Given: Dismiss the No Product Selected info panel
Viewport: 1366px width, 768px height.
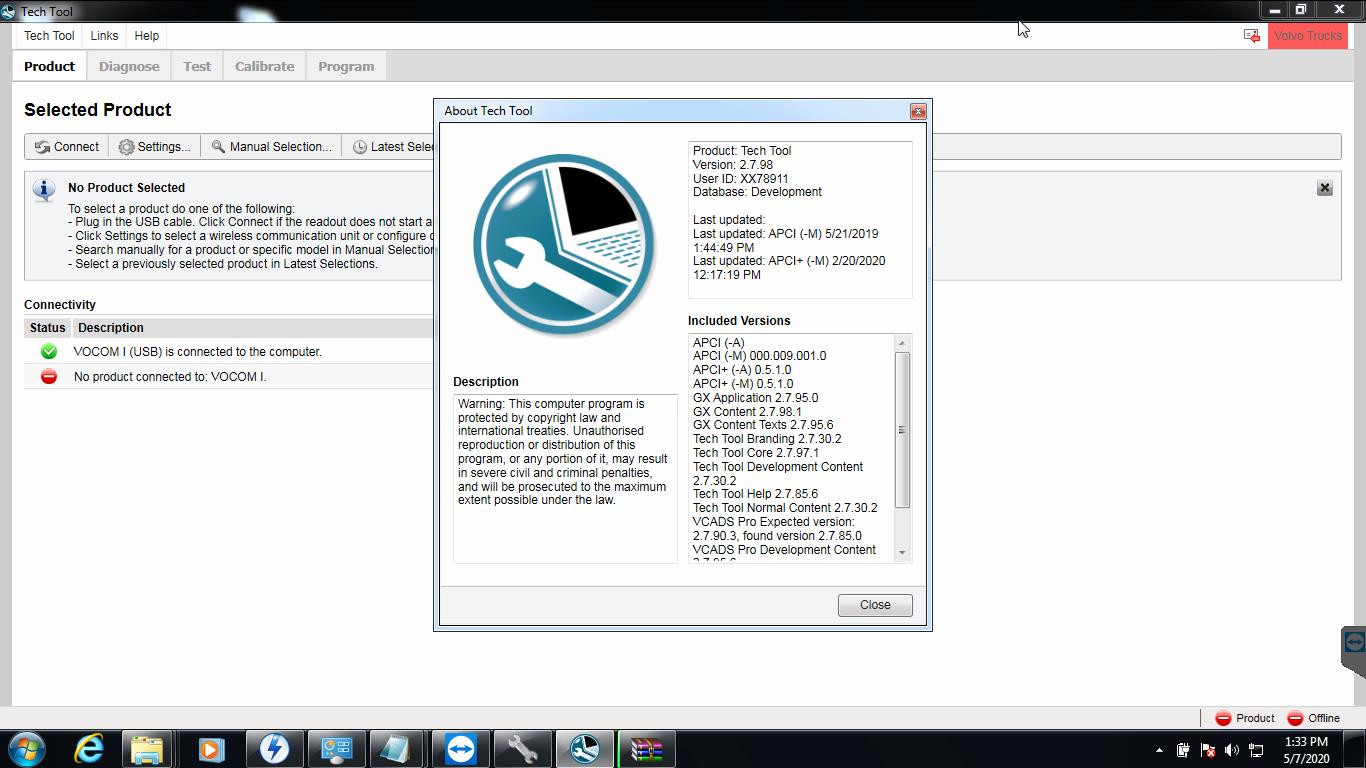Looking at the screenshot, I should pos(1325,188).
